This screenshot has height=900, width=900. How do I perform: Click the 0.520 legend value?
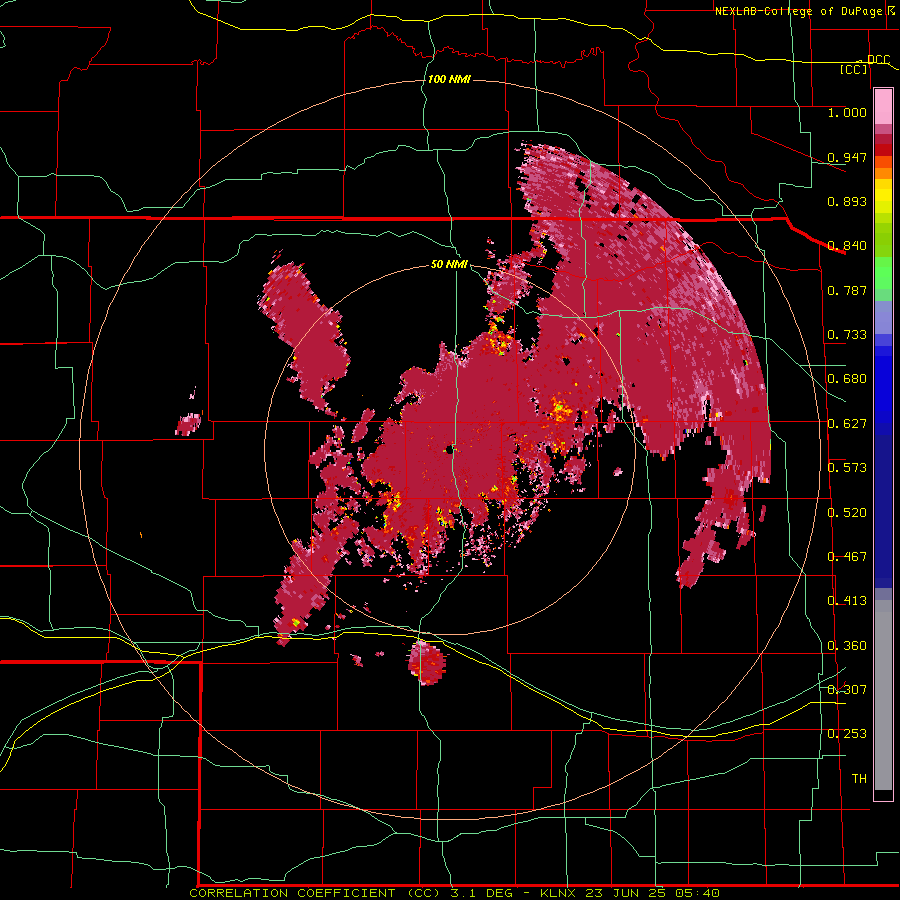pos(847,513)
